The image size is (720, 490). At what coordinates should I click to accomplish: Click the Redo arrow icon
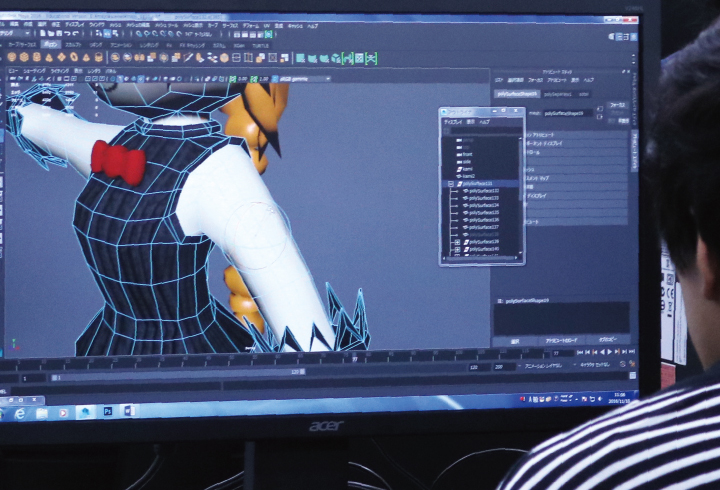pyautogui.click(x=75, y=34)
